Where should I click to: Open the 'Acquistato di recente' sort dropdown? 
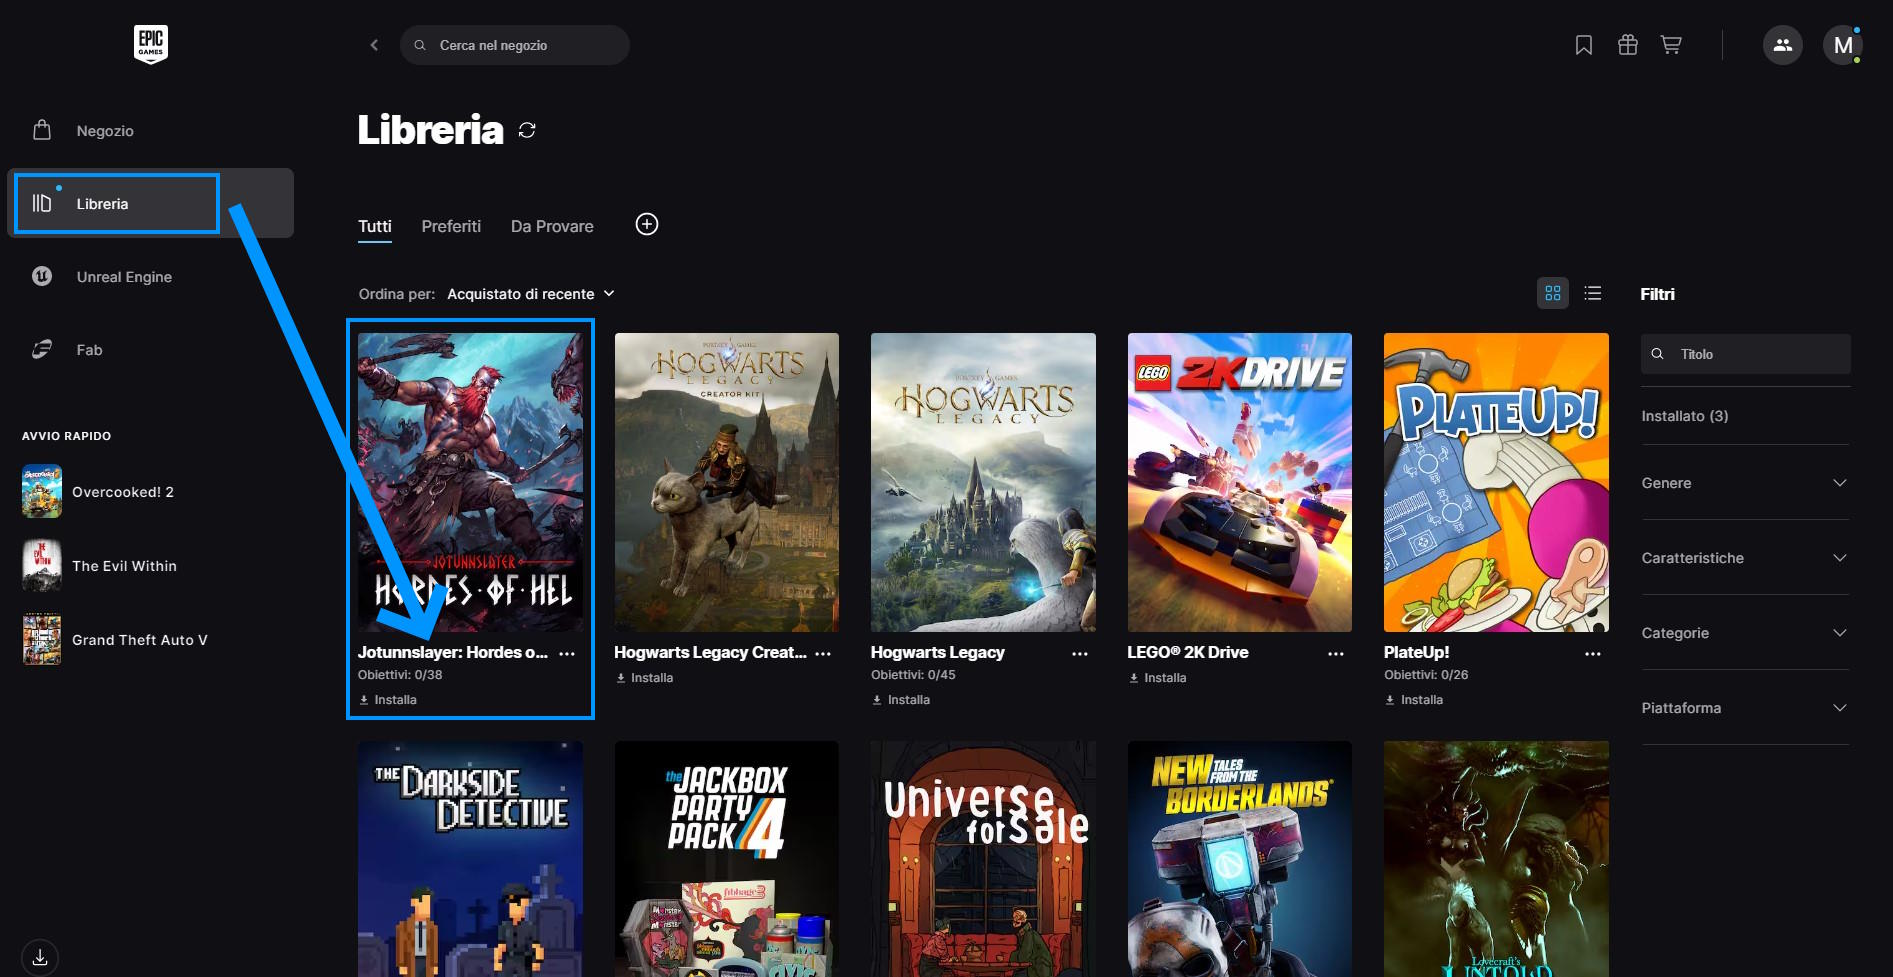[530, 294]
